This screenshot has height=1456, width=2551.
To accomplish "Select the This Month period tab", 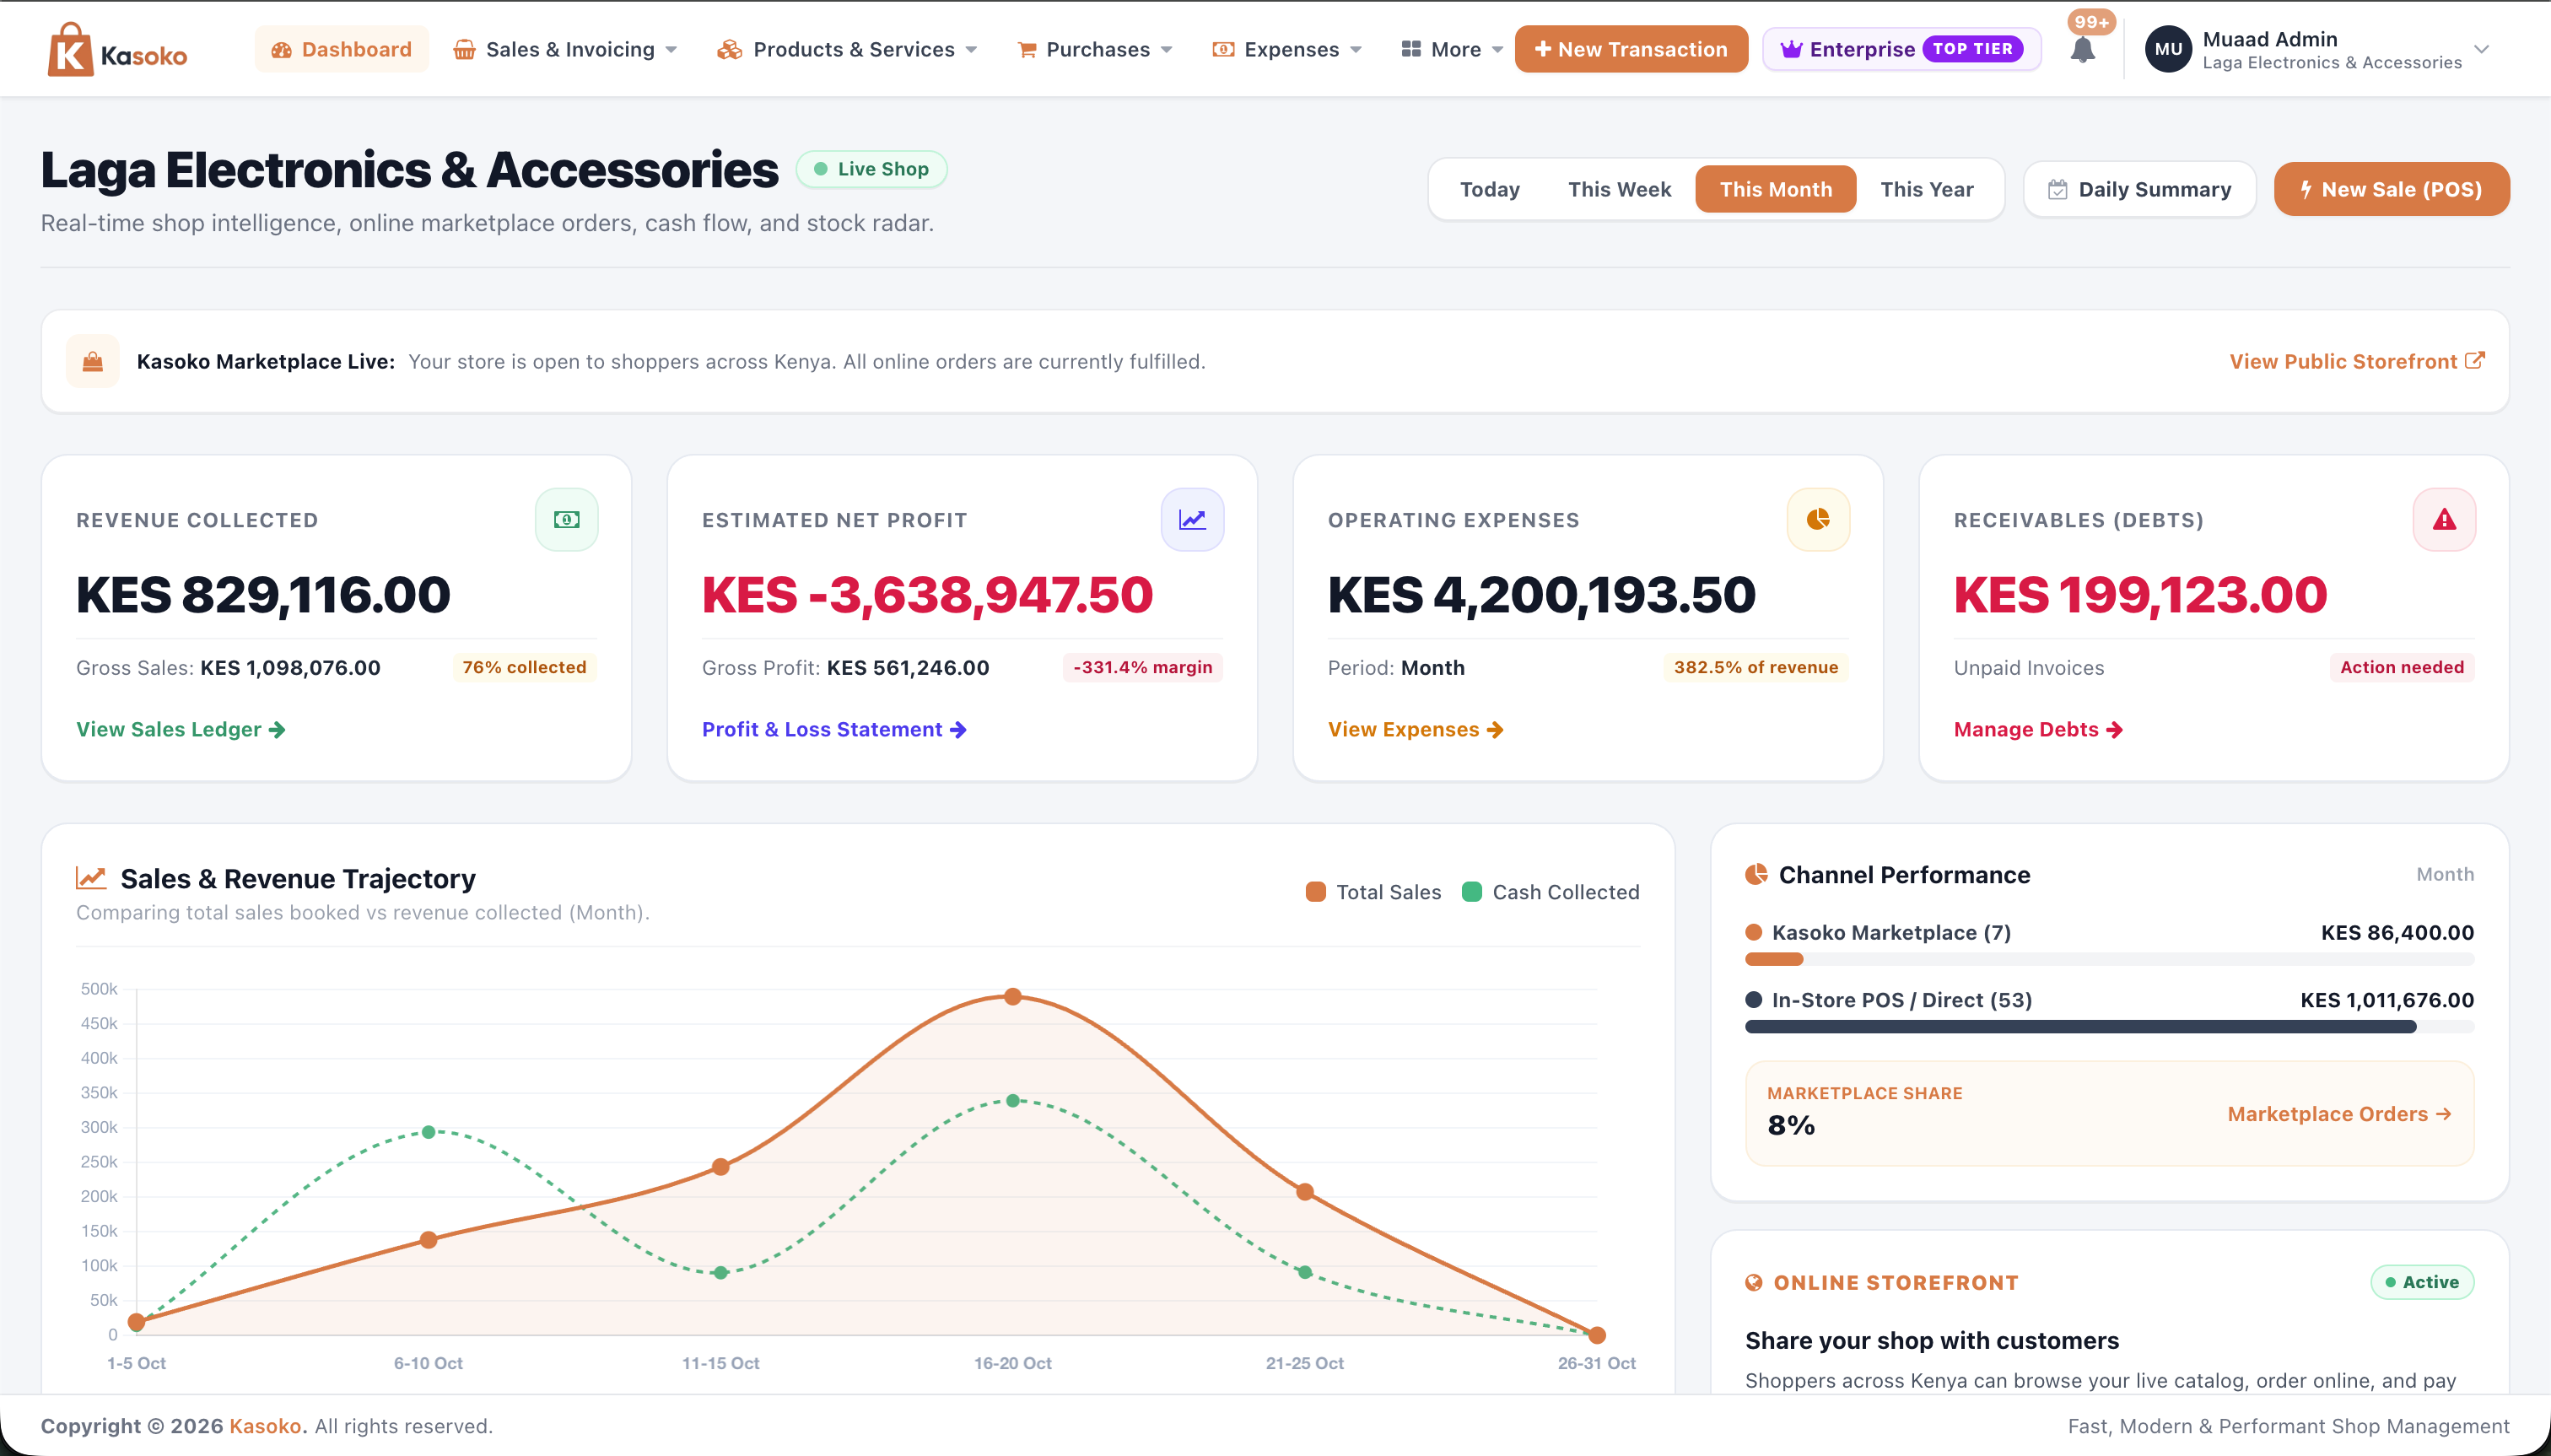I will pos(1775,189).
